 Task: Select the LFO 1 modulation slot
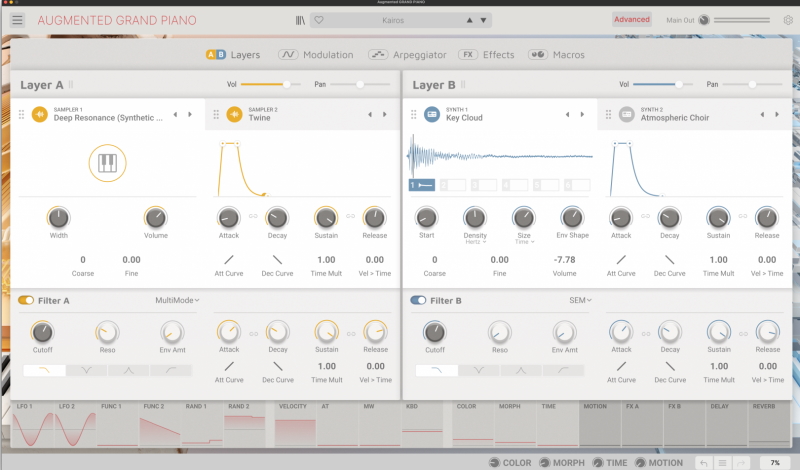33,424
